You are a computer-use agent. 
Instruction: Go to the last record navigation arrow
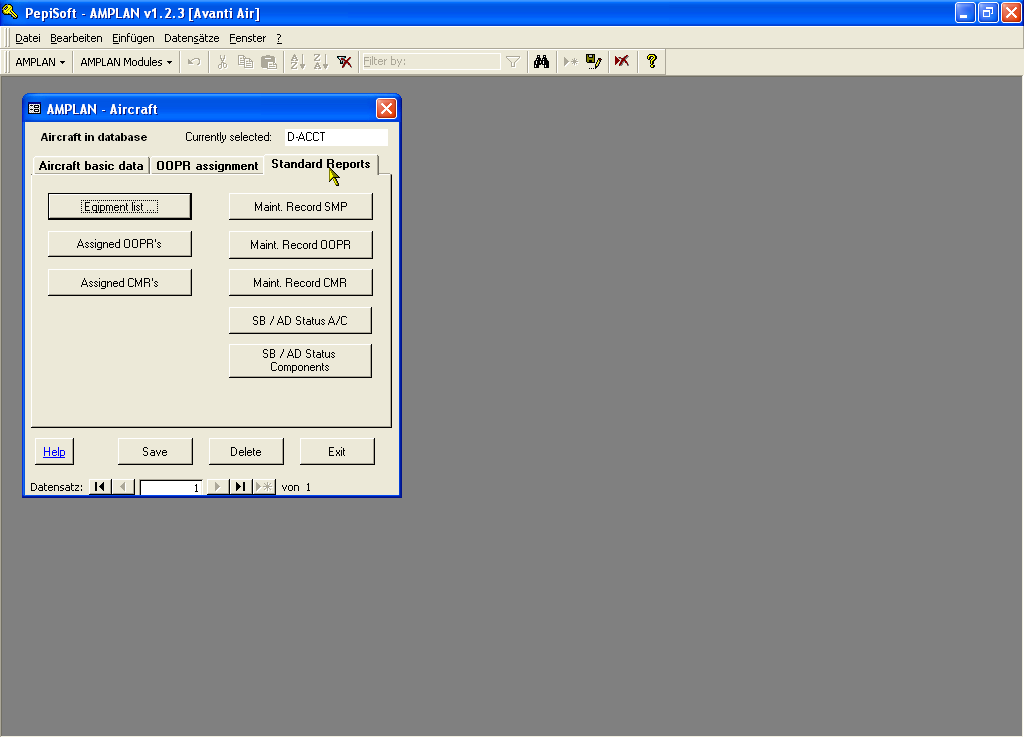coord(241,487)
